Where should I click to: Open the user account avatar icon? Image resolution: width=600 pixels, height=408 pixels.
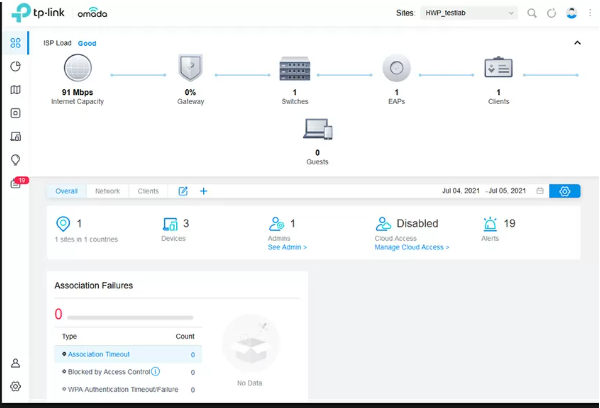click(571, 14)
